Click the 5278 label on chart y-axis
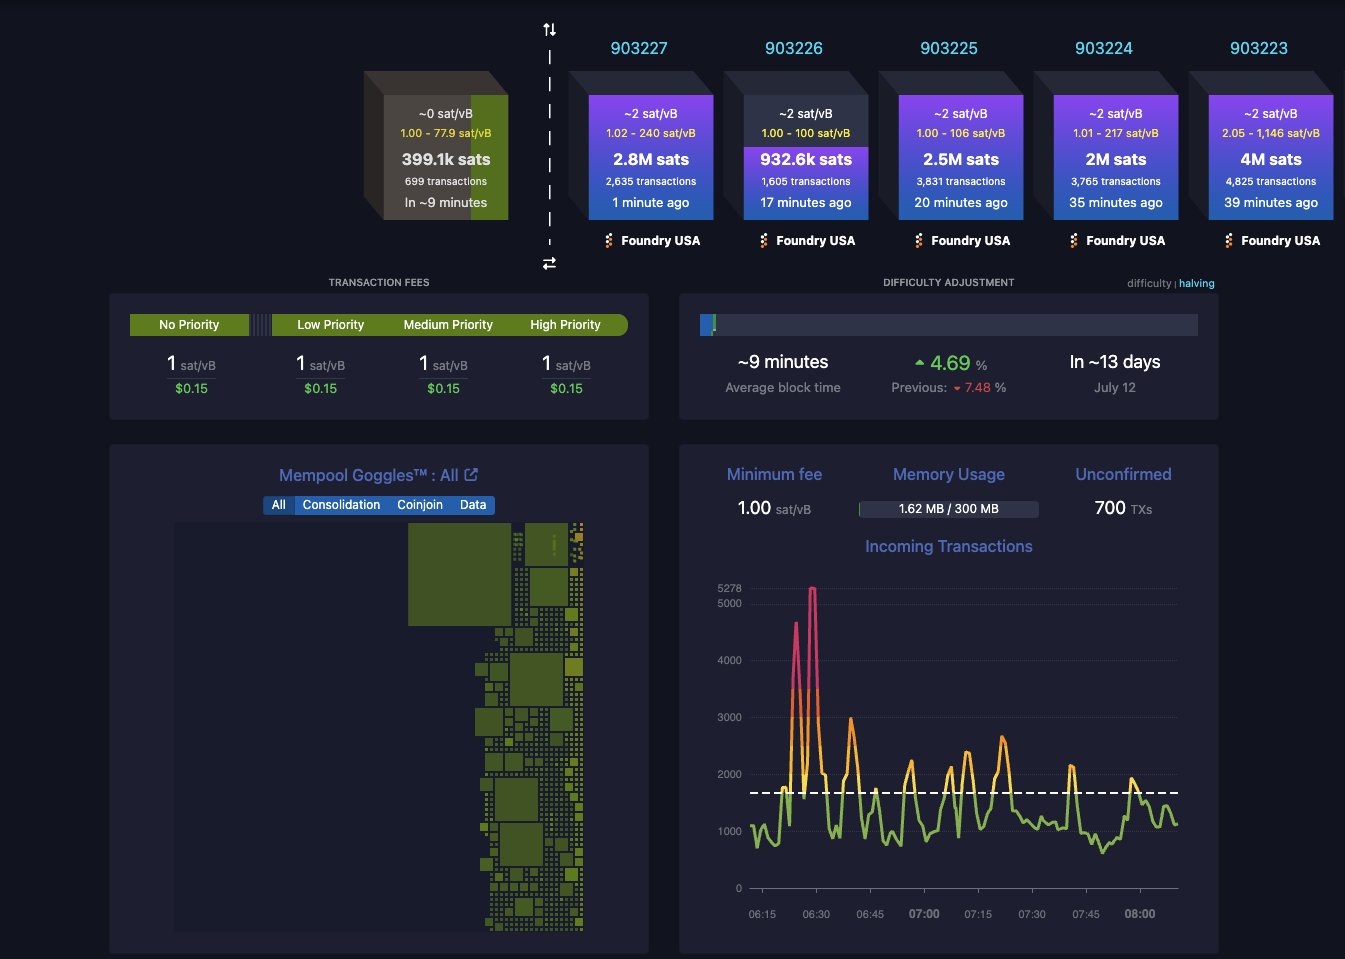Image resolution: width=1345 pixels, height=959 pixels. click(729, 588)
